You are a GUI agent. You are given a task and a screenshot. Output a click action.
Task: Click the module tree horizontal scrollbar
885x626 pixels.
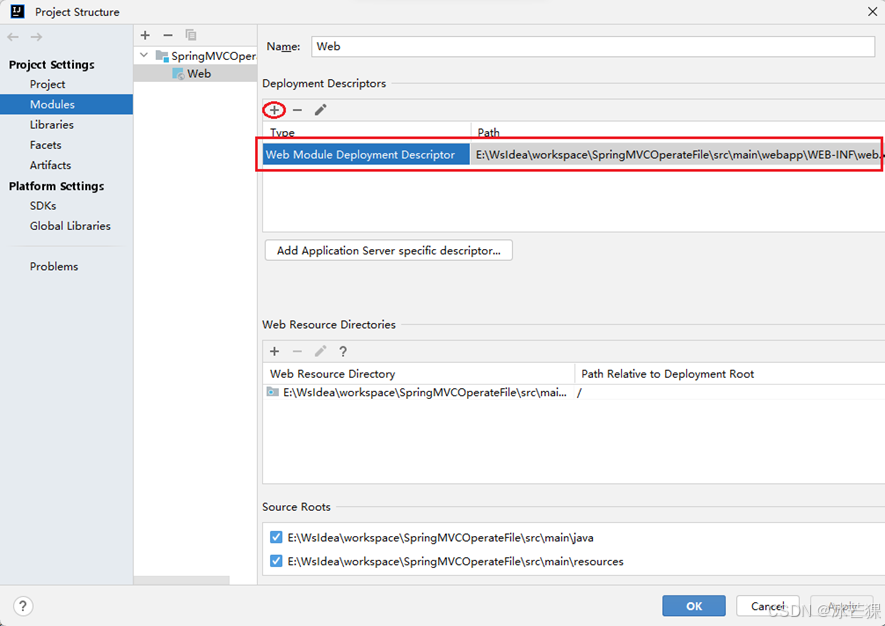(x=182, y=580)
